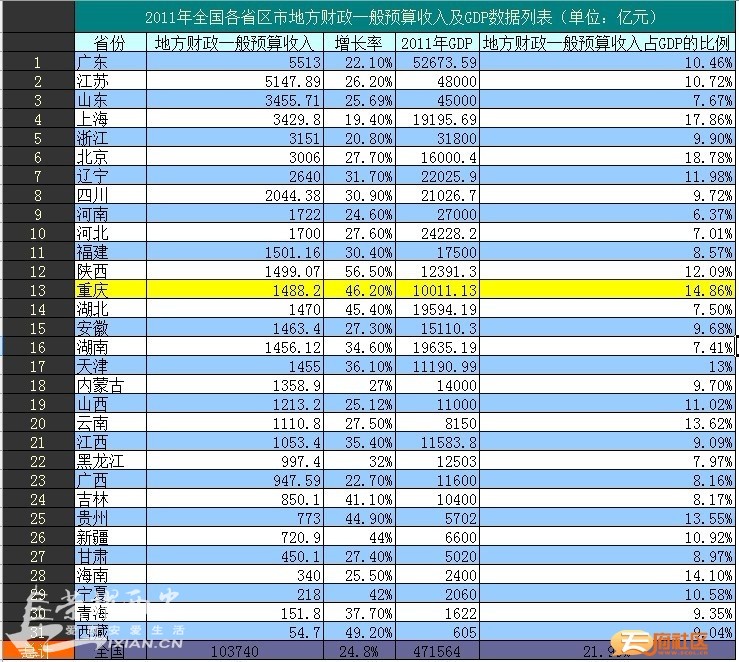This screenshot has width=739, height=662.
Task: Select 全国 total revenue cell 103740
Action: (x=234, y=651)
